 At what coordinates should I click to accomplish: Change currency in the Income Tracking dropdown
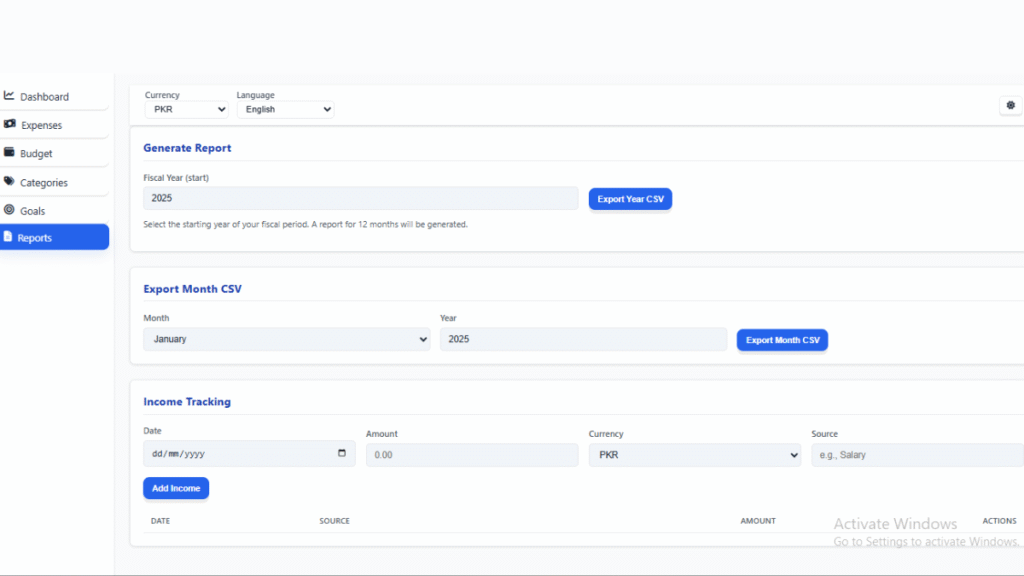pyautogui.click(x=695, y=454)
